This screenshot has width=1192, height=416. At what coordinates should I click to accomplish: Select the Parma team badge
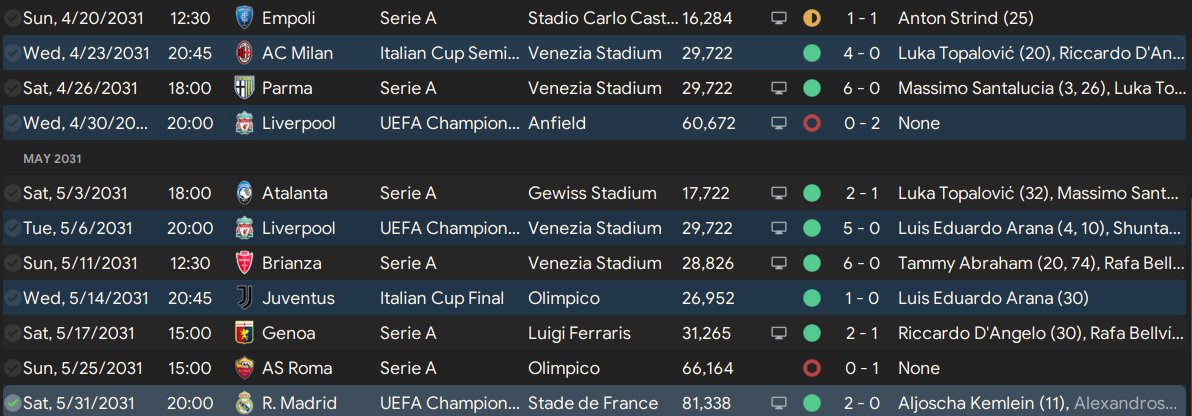[x=243, y=88]
